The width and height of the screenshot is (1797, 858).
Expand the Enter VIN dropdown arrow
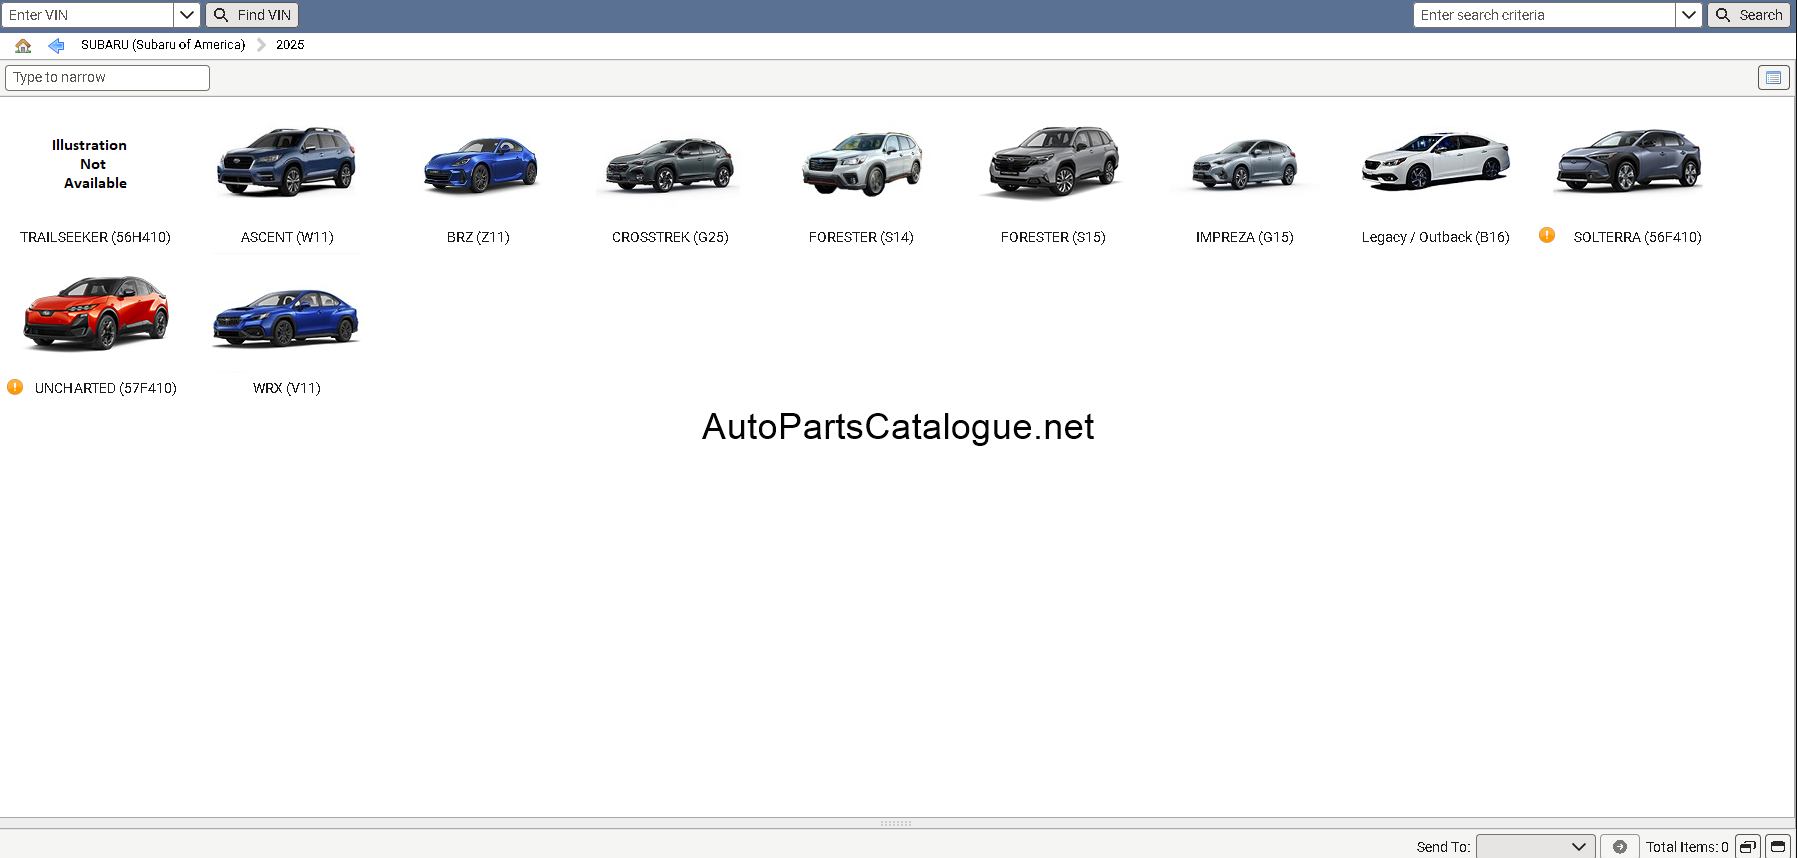click(187, 15)
